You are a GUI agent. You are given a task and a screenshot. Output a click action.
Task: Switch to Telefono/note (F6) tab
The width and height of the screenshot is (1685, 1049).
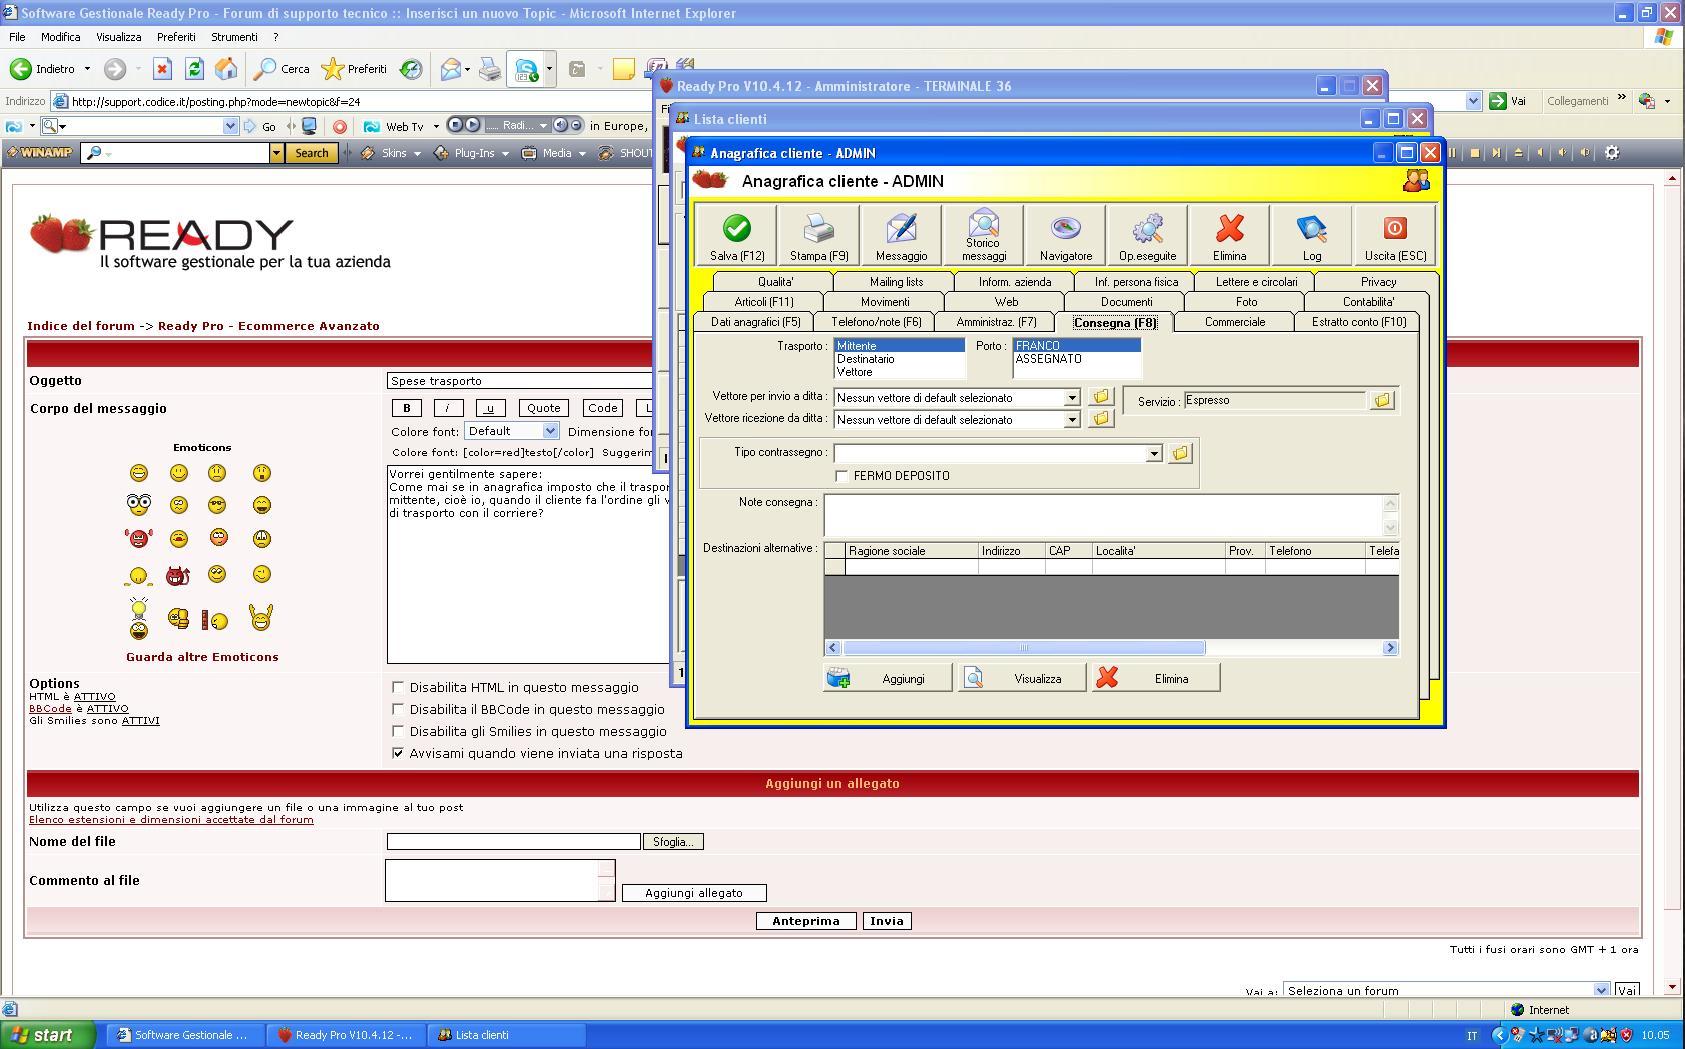pyautogui.click(x=876, y=322)
